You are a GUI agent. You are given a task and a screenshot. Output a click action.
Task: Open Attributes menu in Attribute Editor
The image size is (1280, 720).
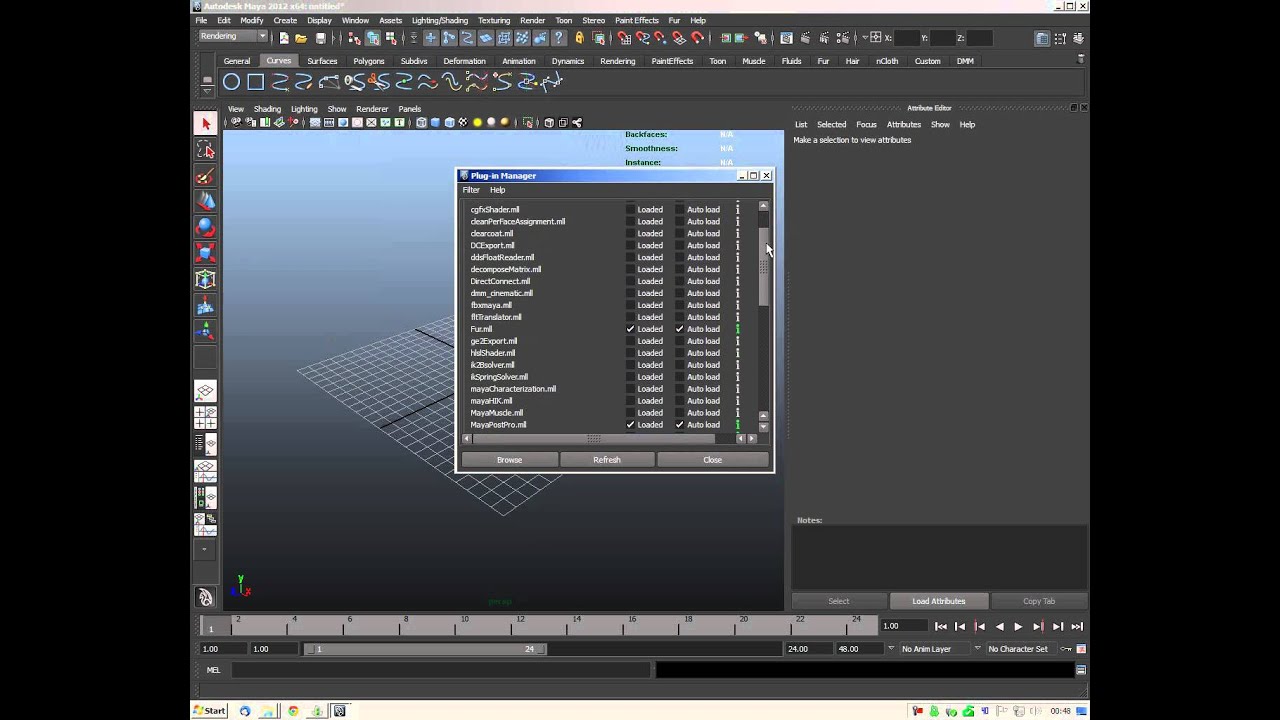(x=903, y=125)
